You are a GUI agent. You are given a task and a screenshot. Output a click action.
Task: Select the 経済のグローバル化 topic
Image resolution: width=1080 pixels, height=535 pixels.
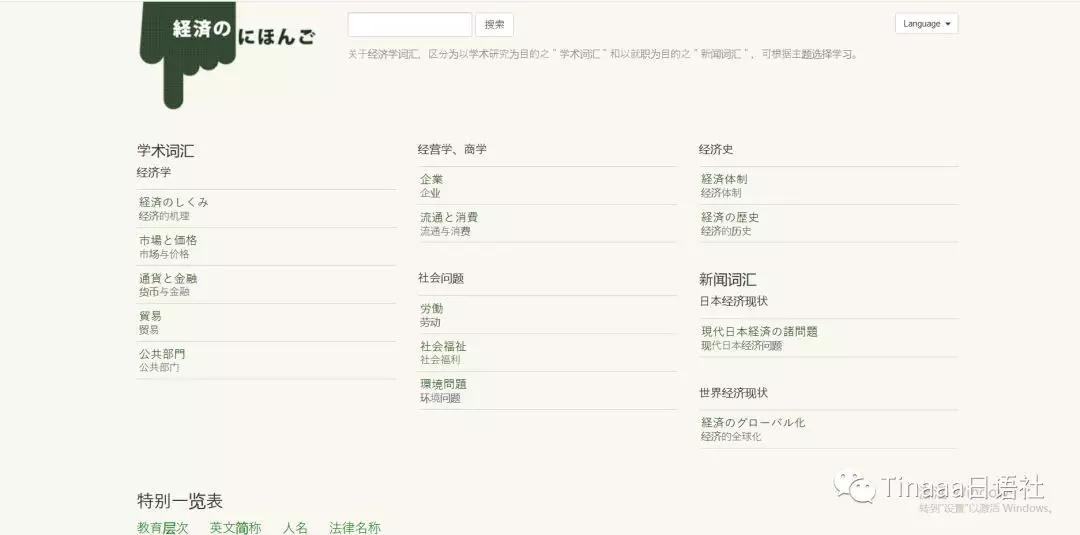coord(753,423)
